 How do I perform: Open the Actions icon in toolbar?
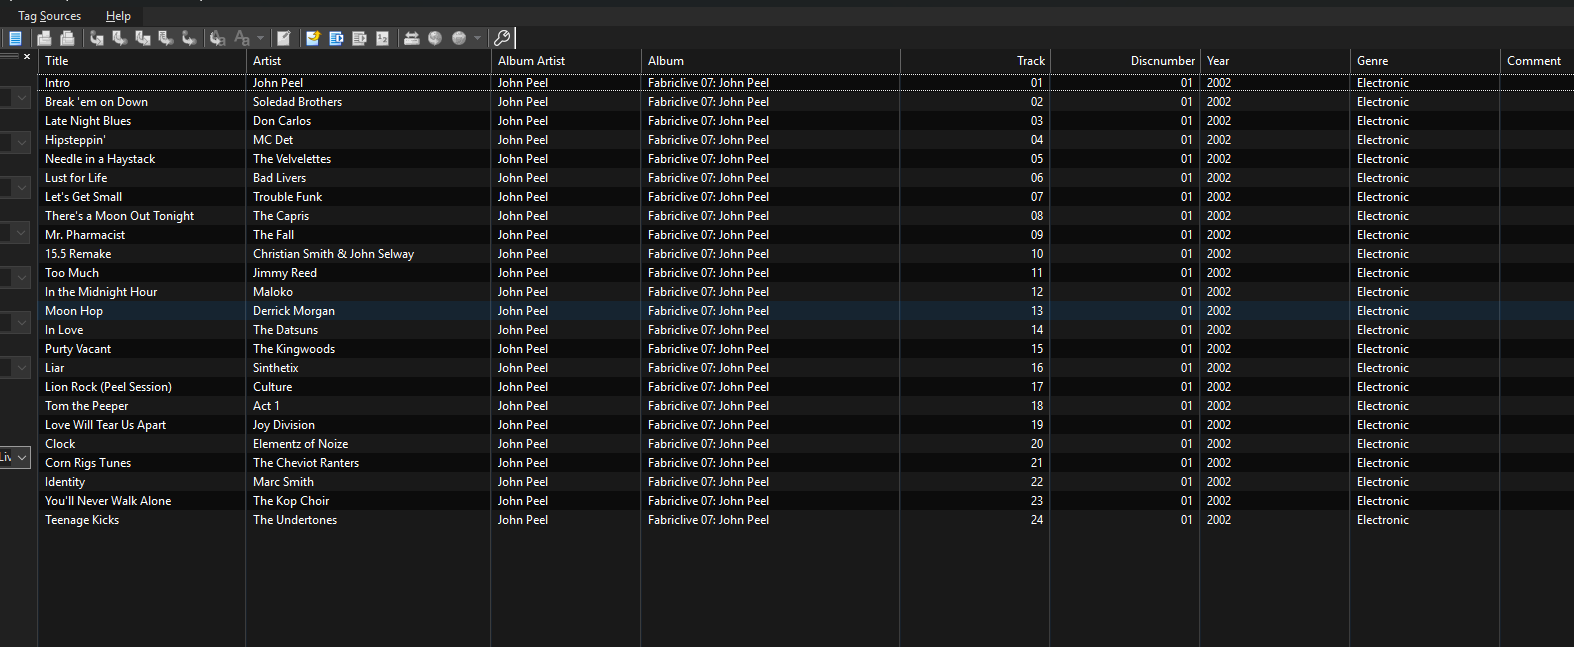217,38
